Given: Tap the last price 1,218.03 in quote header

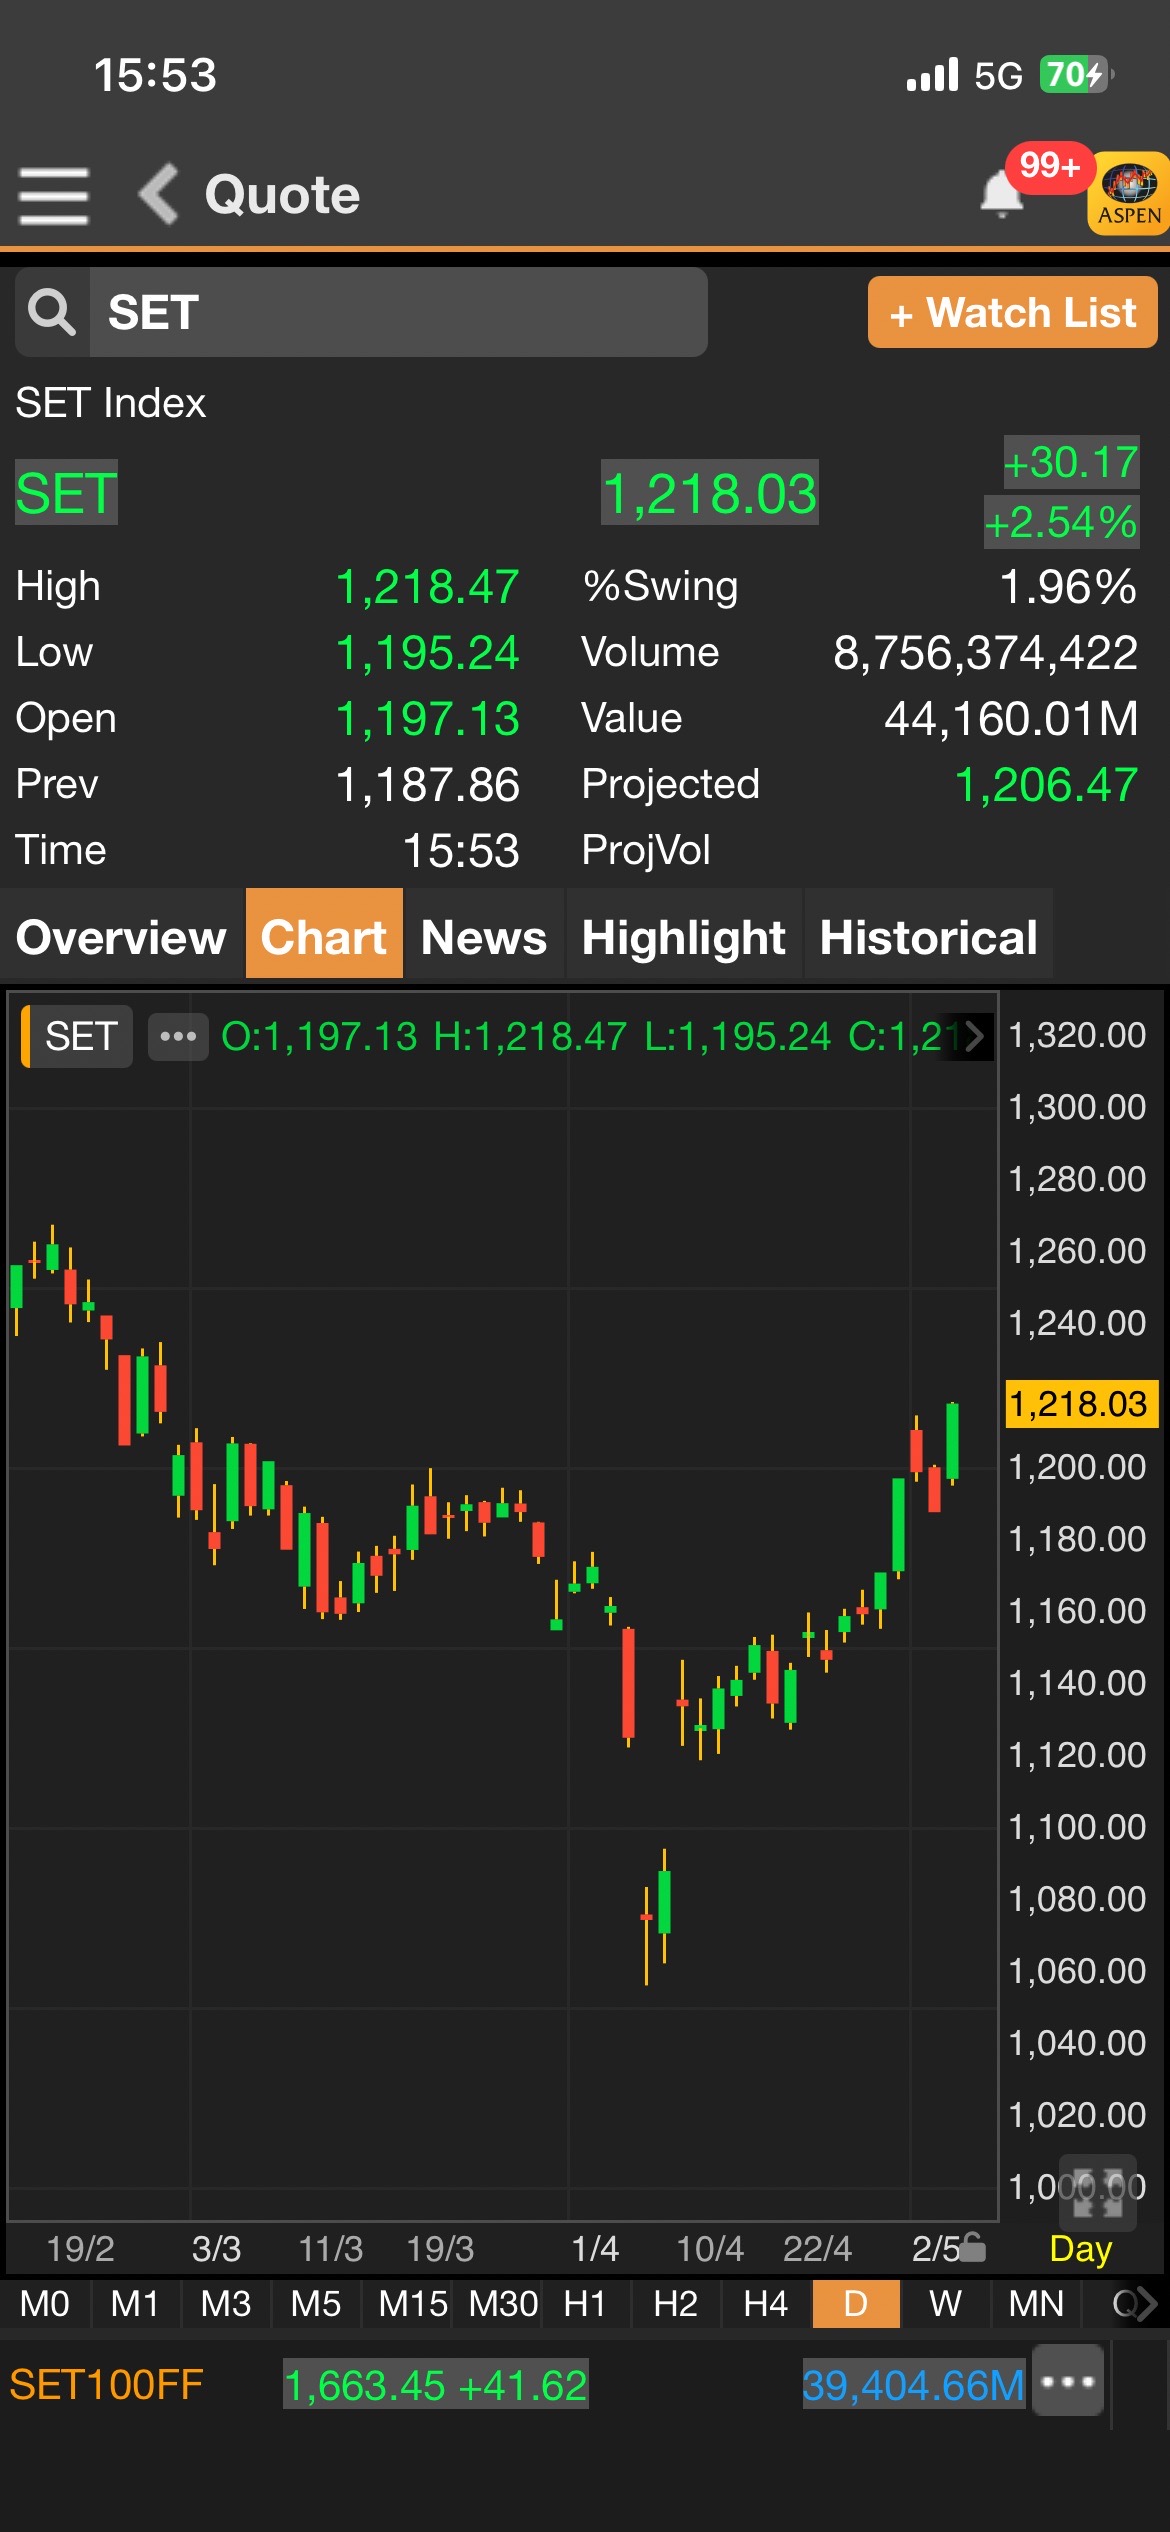Looking at the screenshot, I should click(710, 493).
